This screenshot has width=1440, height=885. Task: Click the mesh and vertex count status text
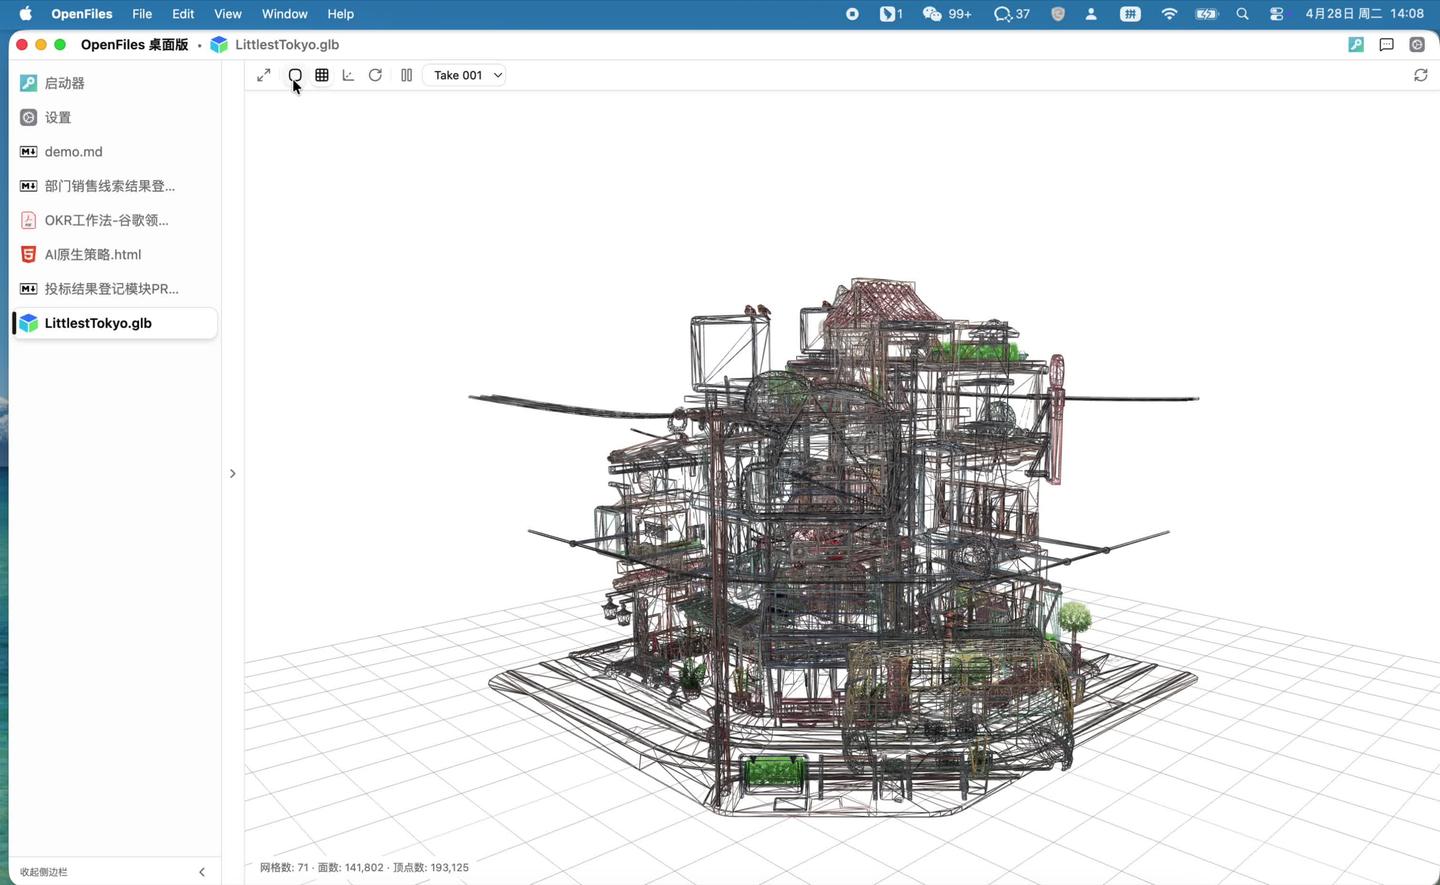[364, 868]
